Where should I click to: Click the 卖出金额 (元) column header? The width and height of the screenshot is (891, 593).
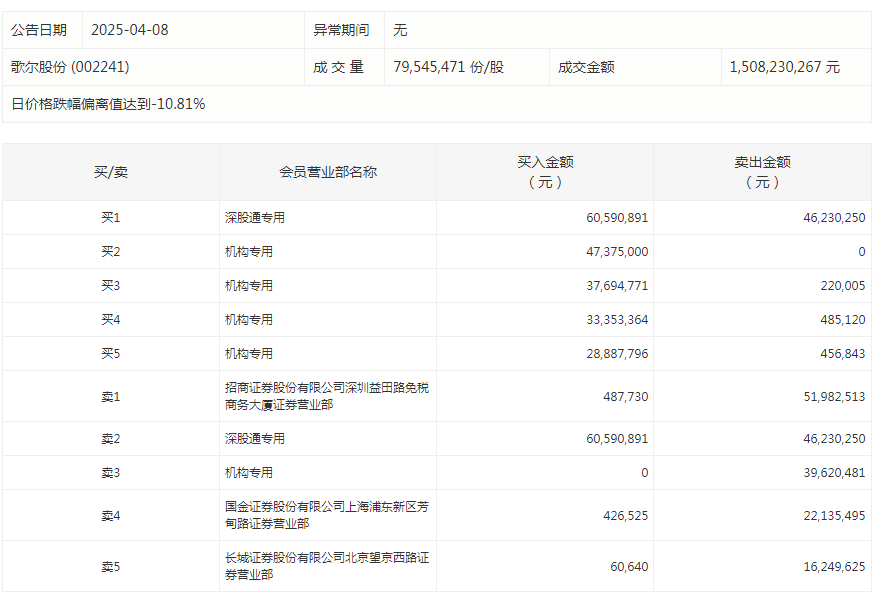point(762,172)
